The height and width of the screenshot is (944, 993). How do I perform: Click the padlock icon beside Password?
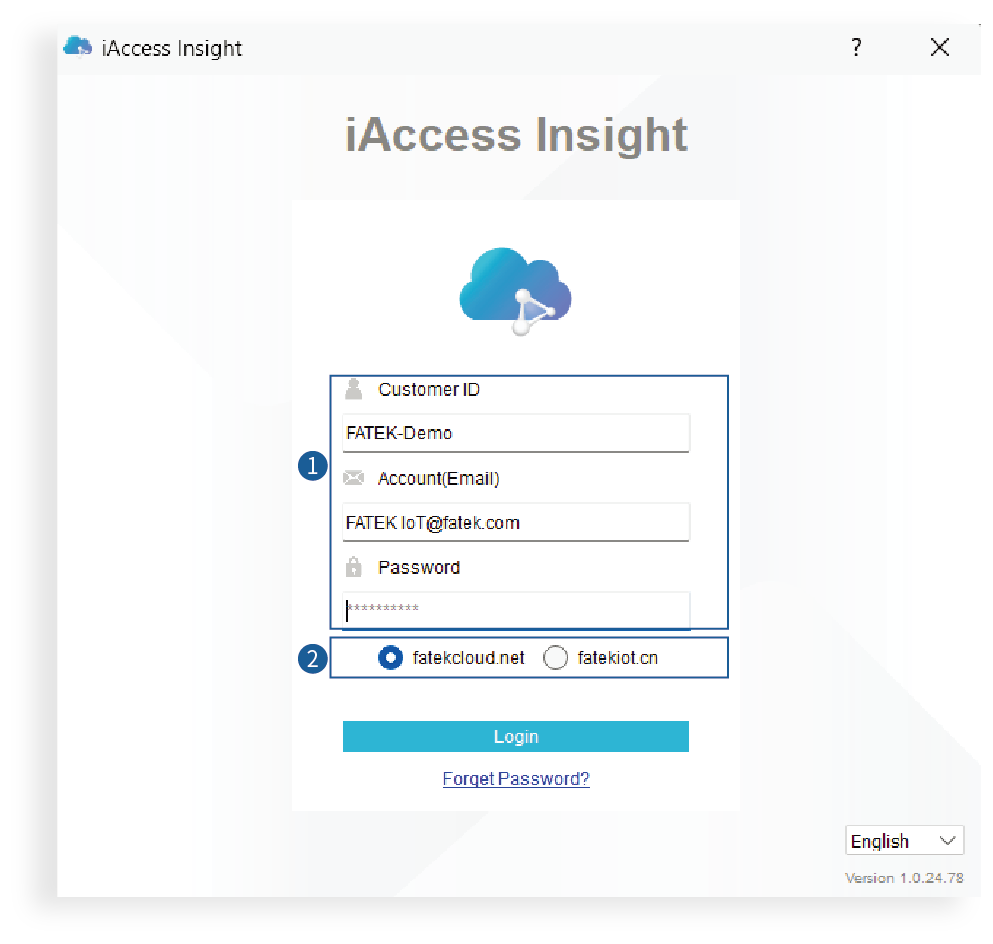[353, 567]
